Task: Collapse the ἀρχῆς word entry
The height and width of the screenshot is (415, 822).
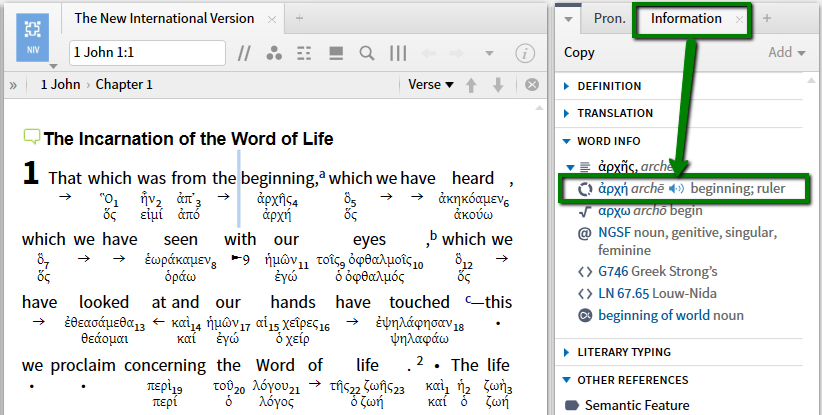Action: pyautogui.click(x=571, y=168)
